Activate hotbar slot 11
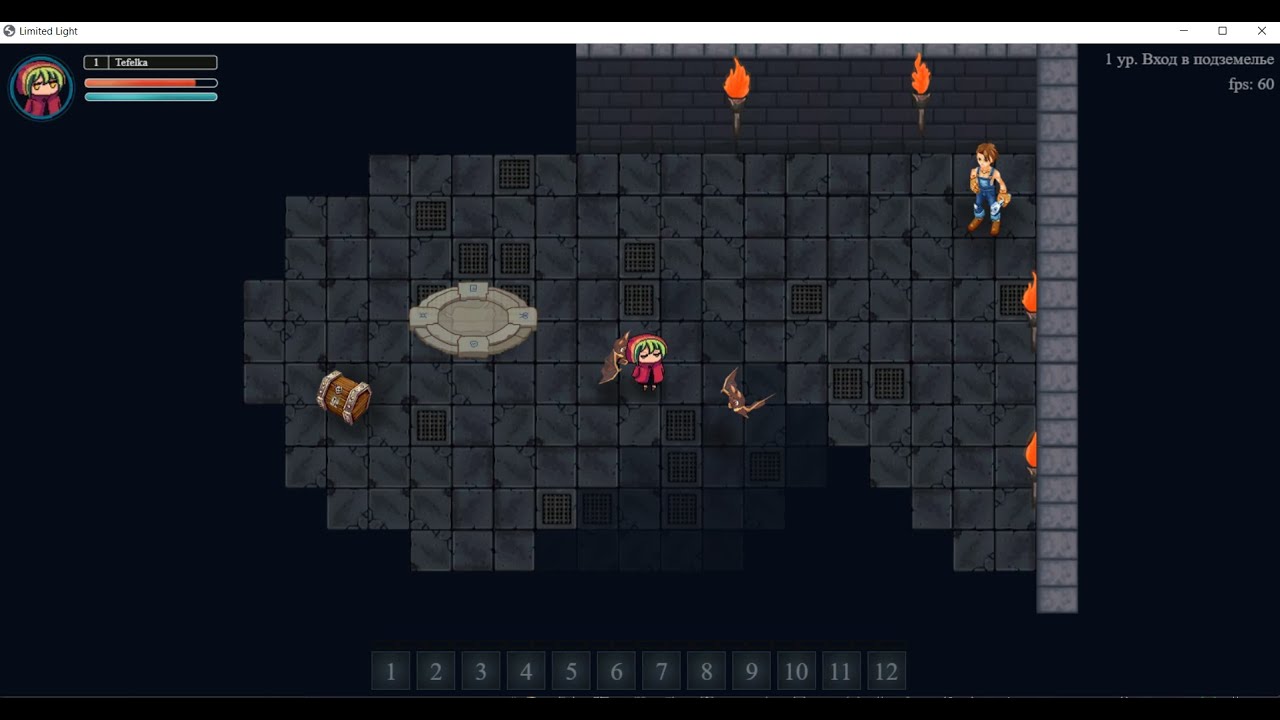1280x720 pixels. point(841,671)
